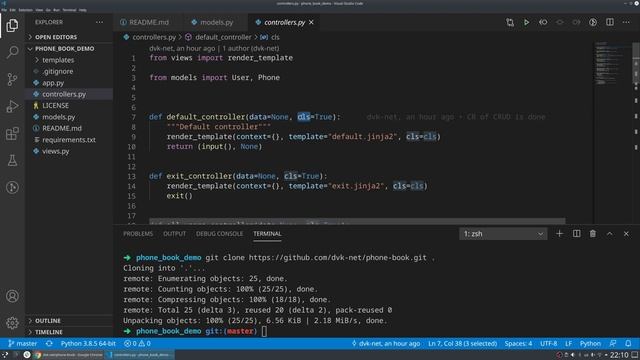The height and width of the screenshot is (360, 640).
Task: Run Python file with the play icon
Action: [x=527, y=22]
